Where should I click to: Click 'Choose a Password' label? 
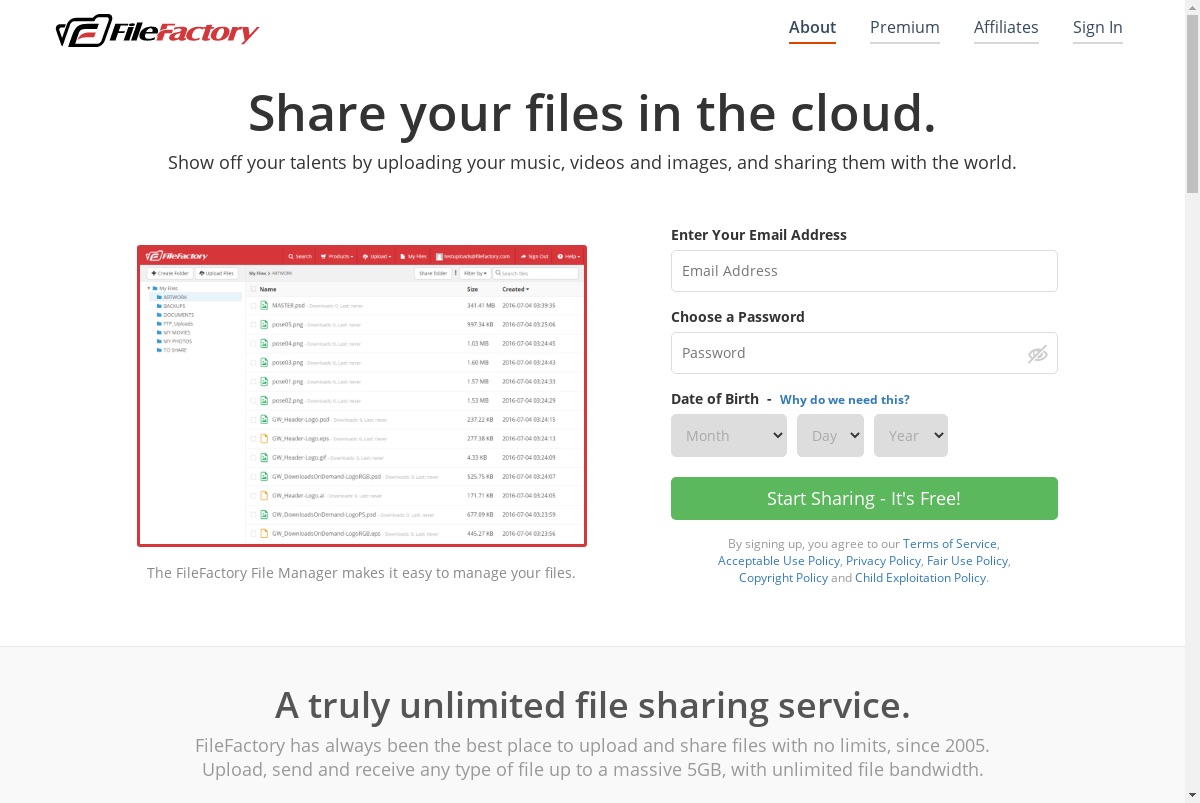738,317
